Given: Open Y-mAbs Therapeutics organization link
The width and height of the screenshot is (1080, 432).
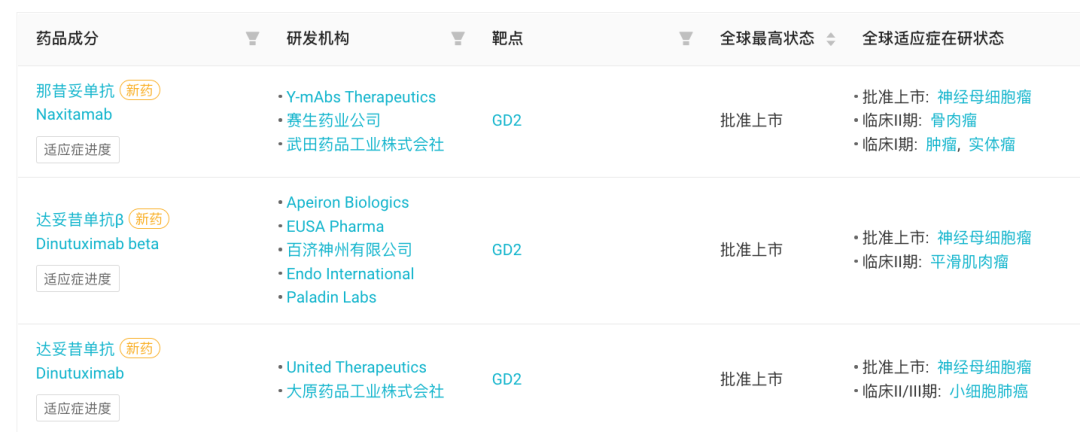Looking at the screenshot, I should pos(361,97).
